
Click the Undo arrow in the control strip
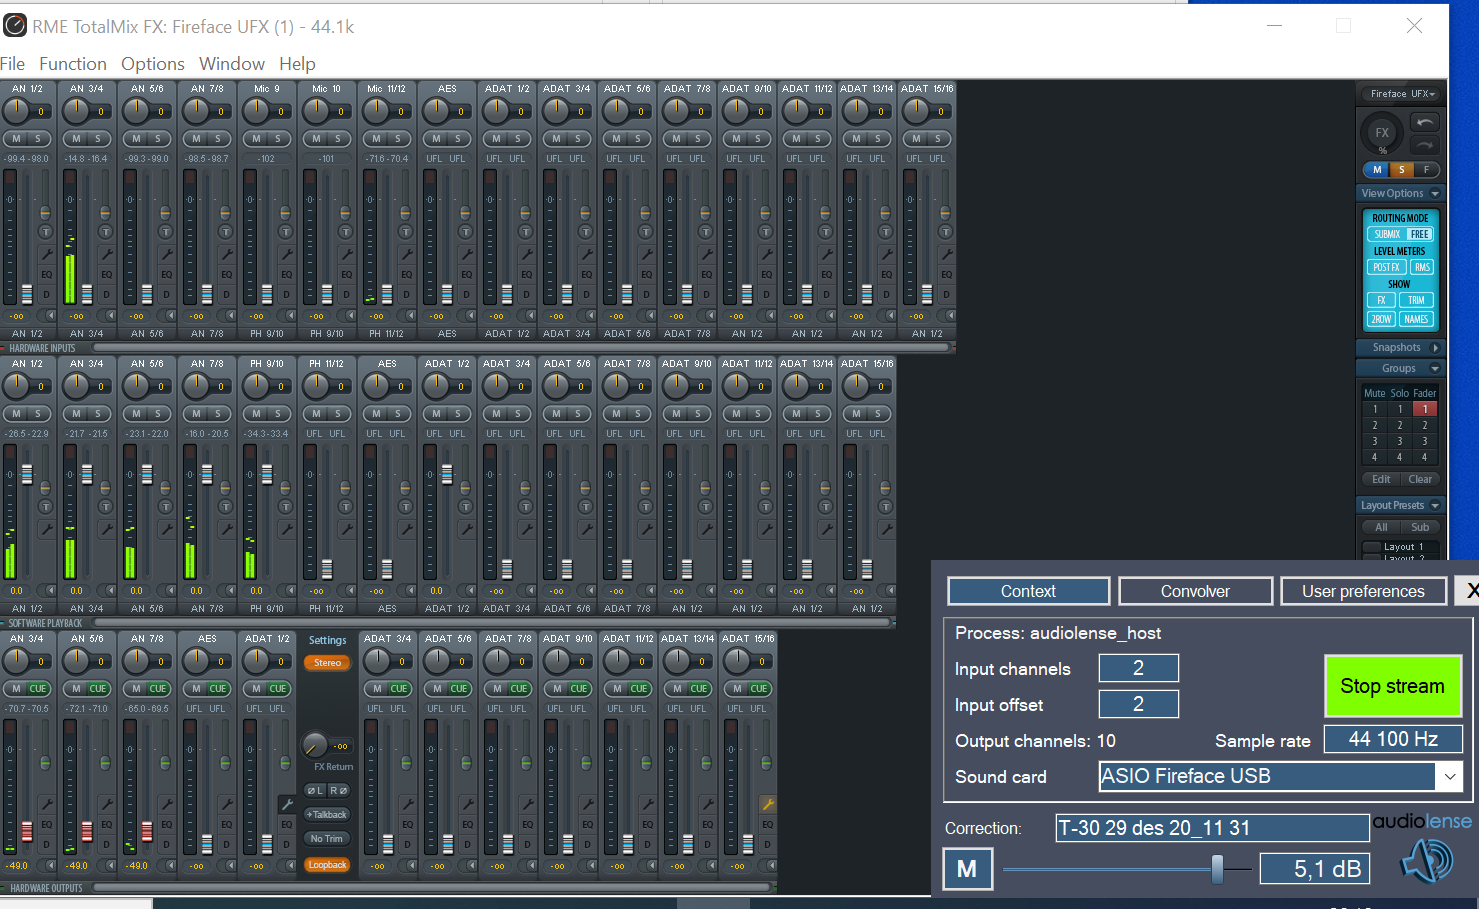tap(1425, 122)
